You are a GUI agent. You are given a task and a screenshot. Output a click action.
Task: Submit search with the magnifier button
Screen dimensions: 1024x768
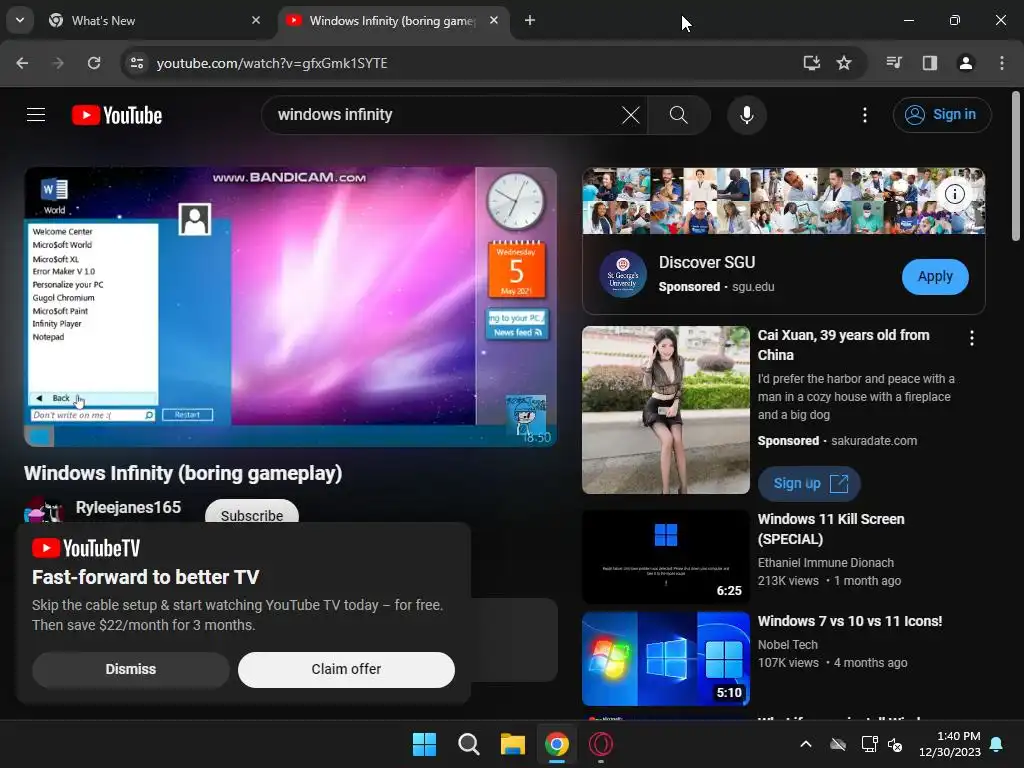tap(679, 115)
